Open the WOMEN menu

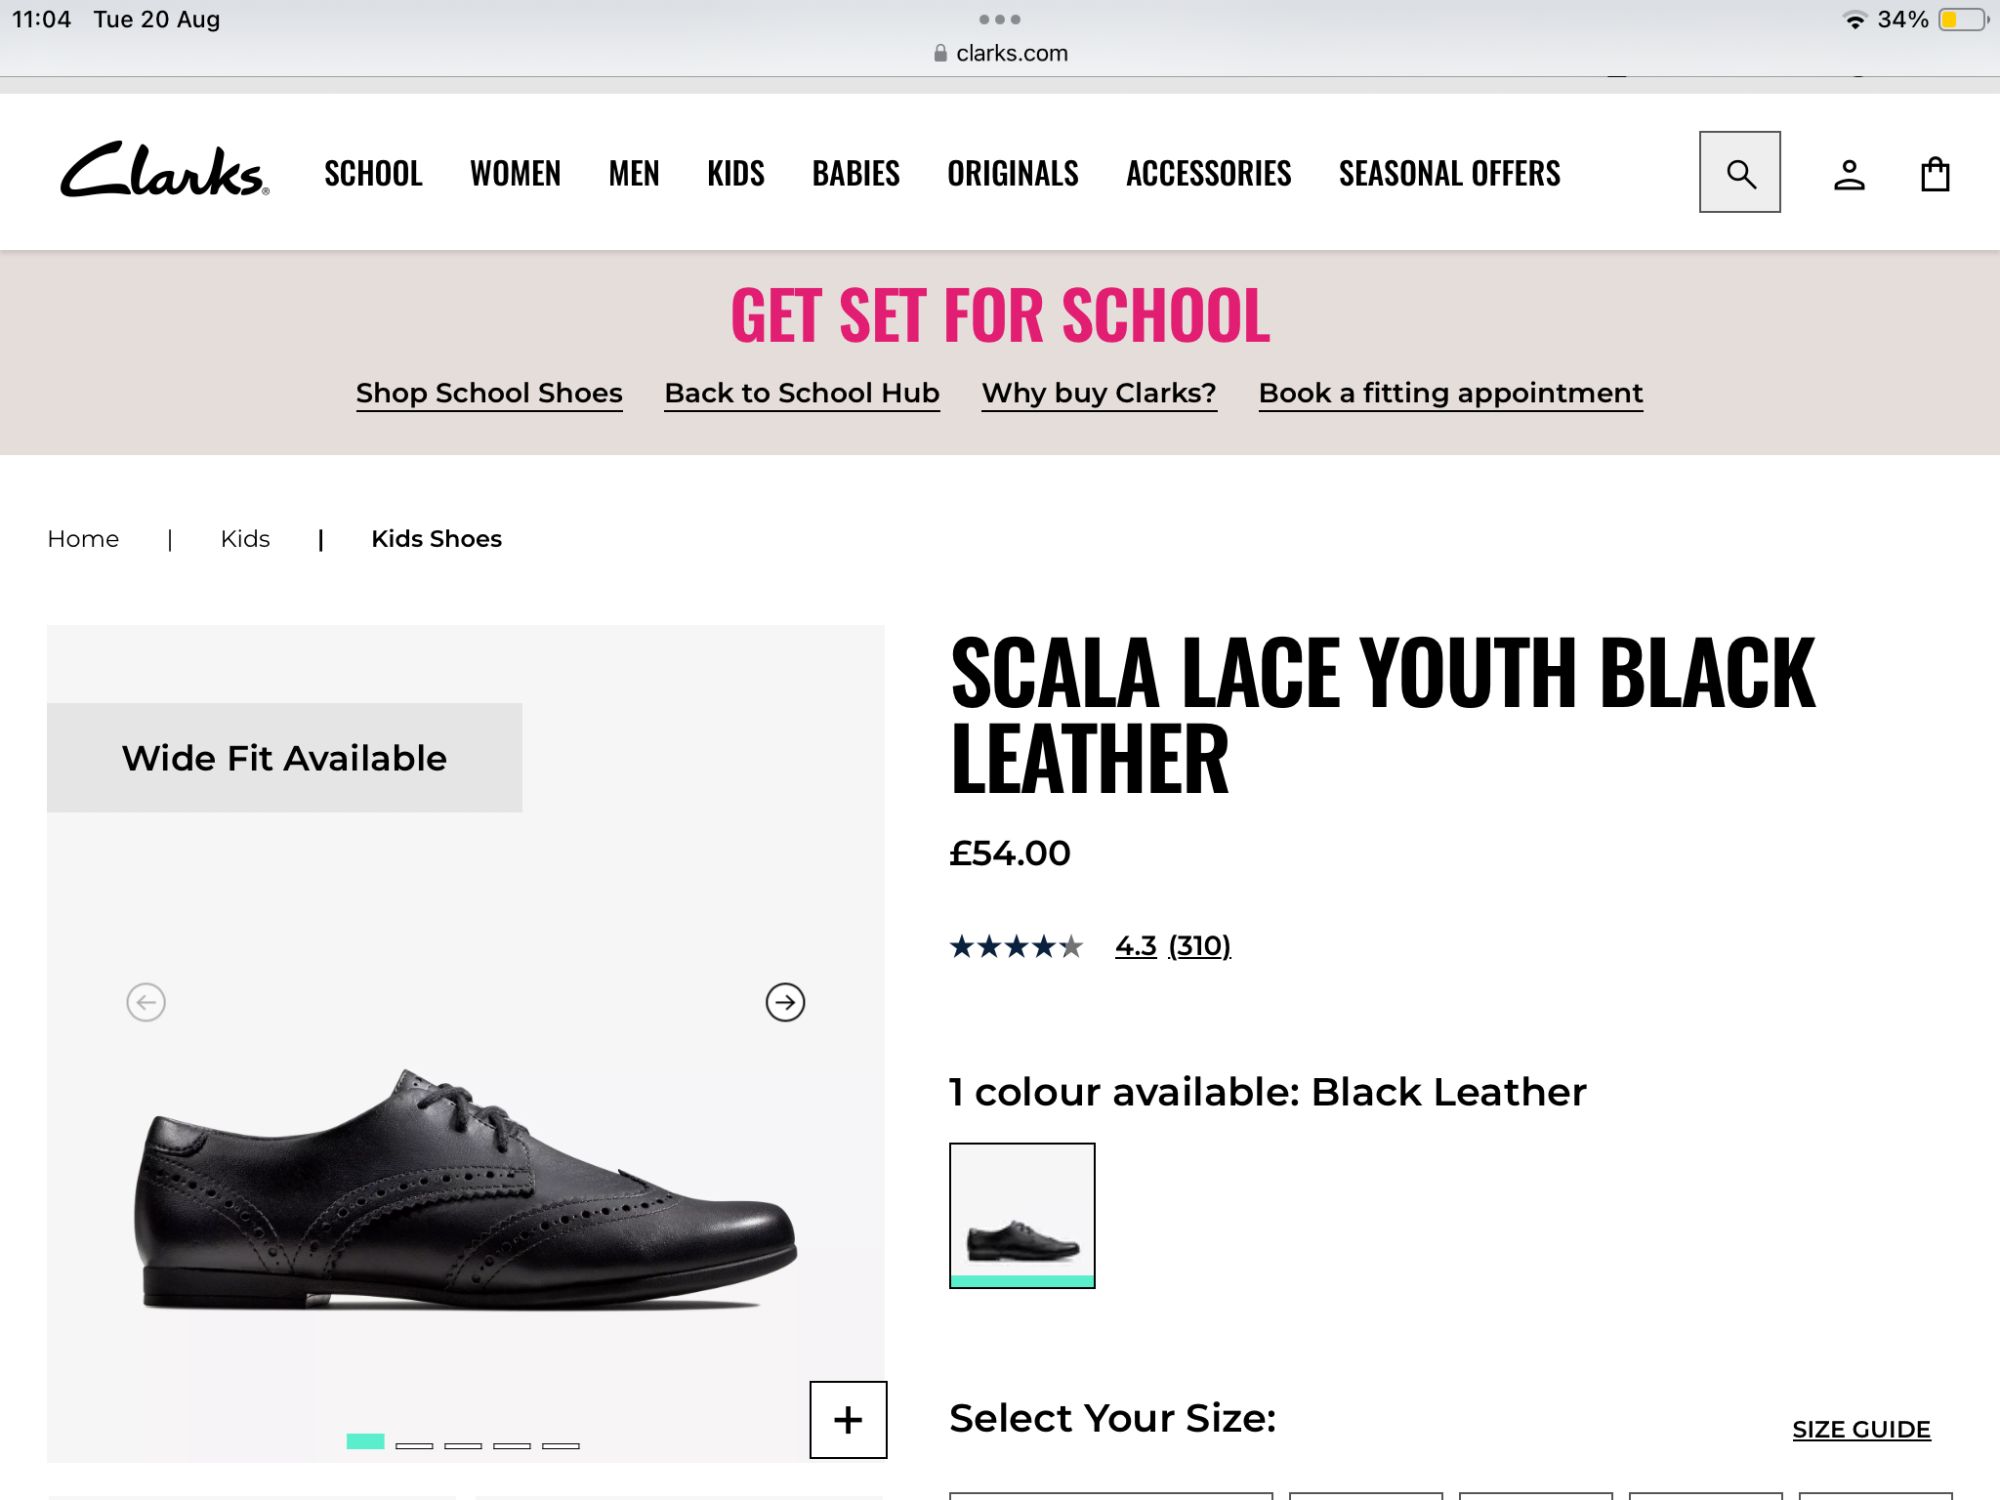point(515,174)
